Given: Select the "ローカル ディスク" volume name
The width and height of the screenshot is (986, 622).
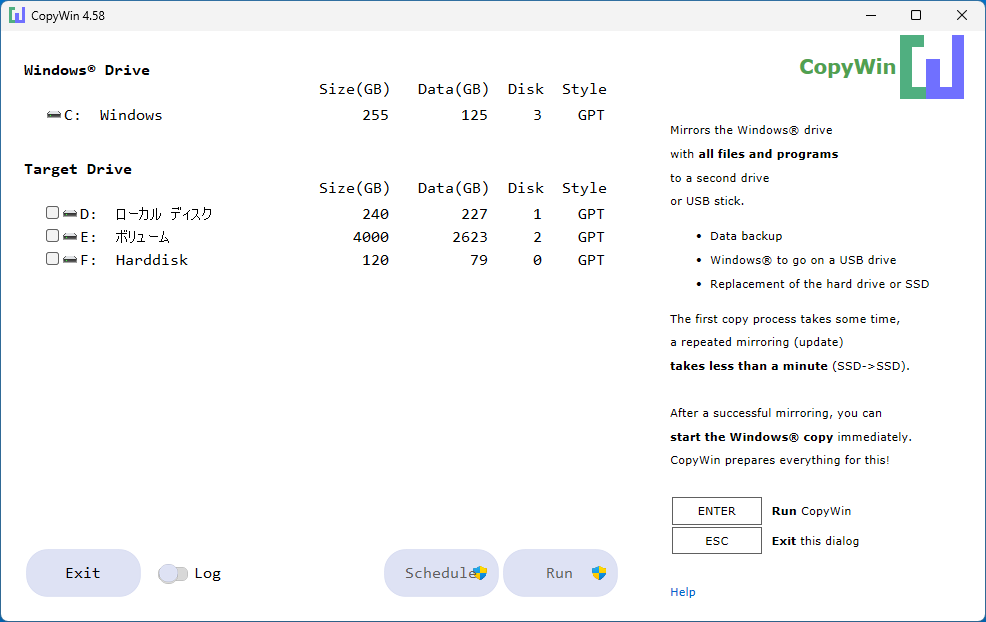Looking at the screenshot, I should pyautogui.click(x=163, y=214).
